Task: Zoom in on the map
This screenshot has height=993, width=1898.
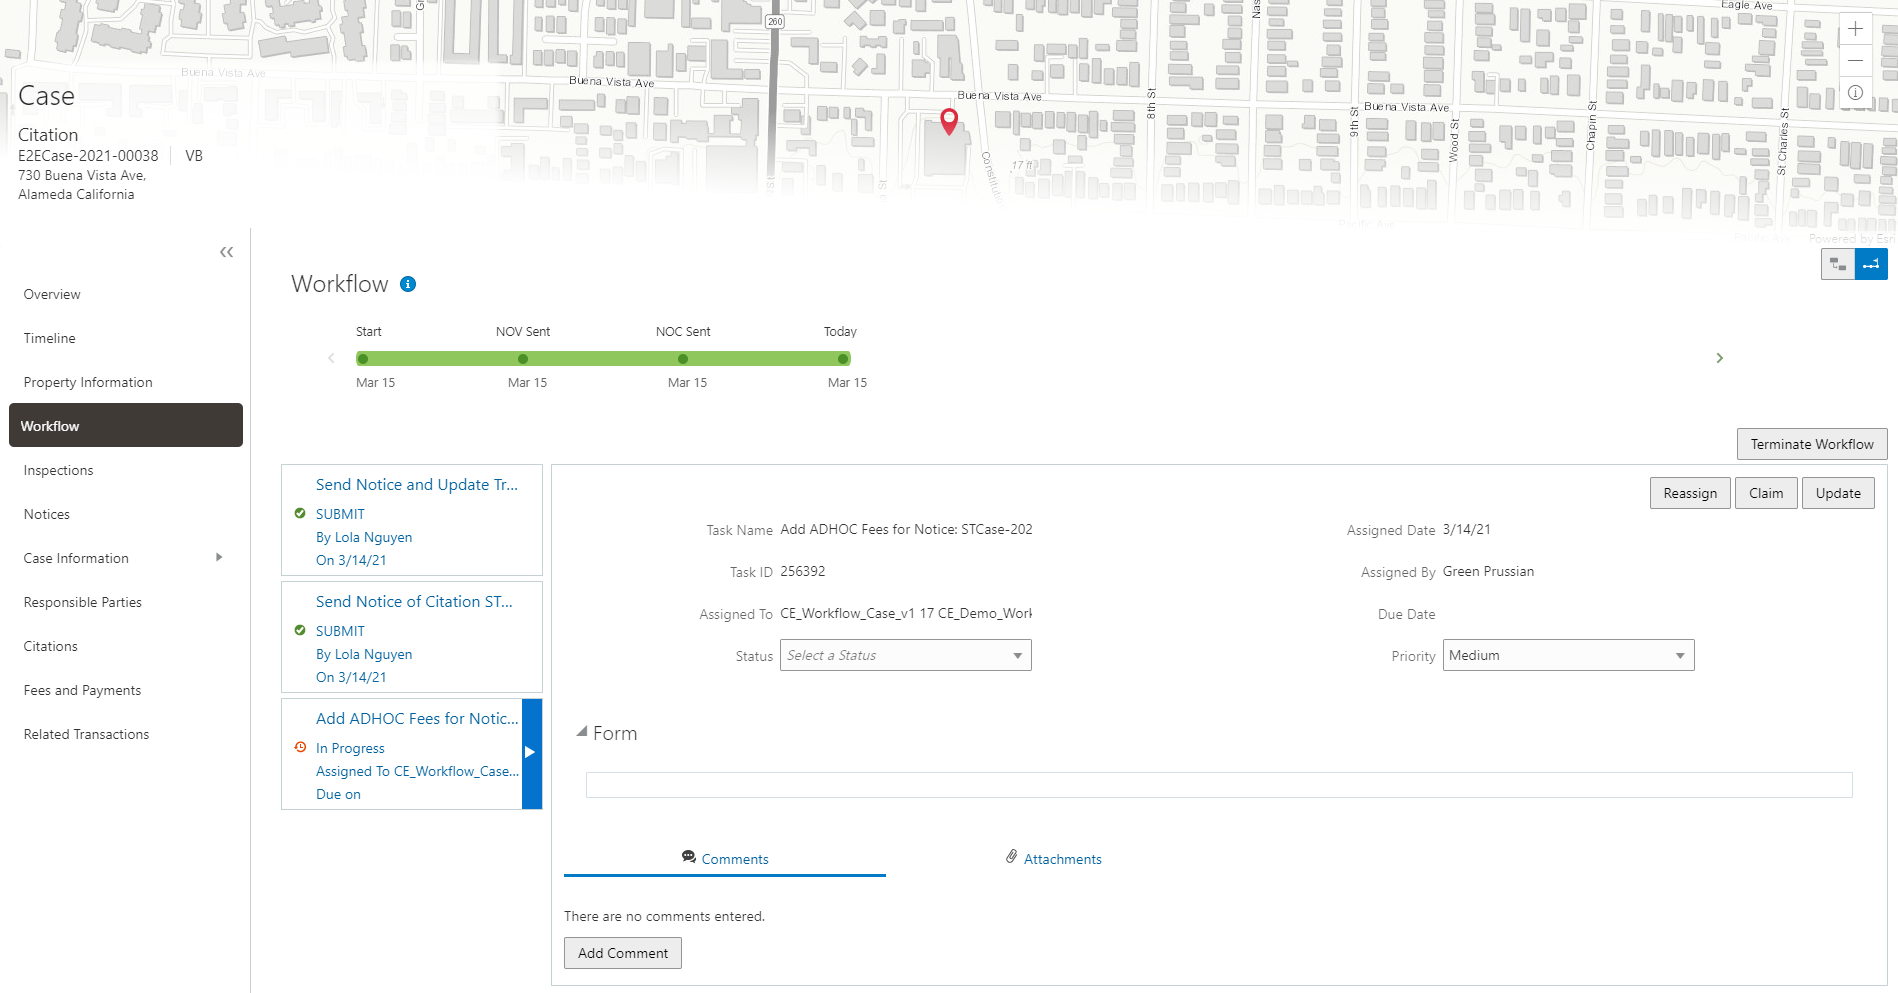Action: (x=1855, y=28)
